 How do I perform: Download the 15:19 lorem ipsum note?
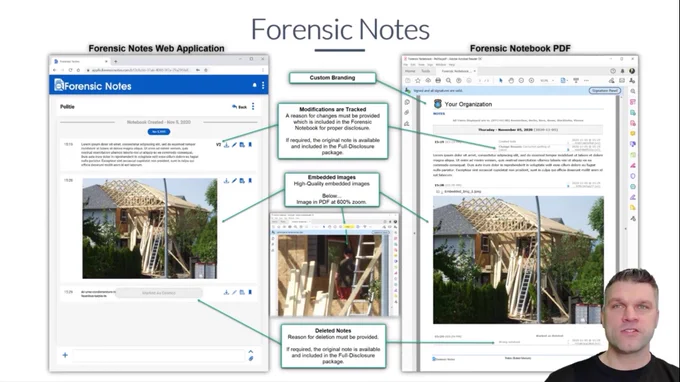[226, 145]
